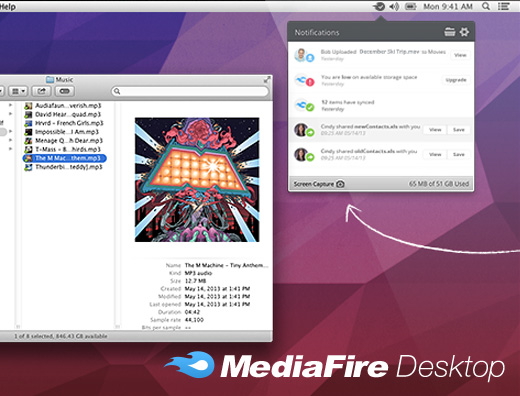Select Impossible...I Am.mp3 file
The height and width of the screenshot is (396, 520).
pos(67,132)
